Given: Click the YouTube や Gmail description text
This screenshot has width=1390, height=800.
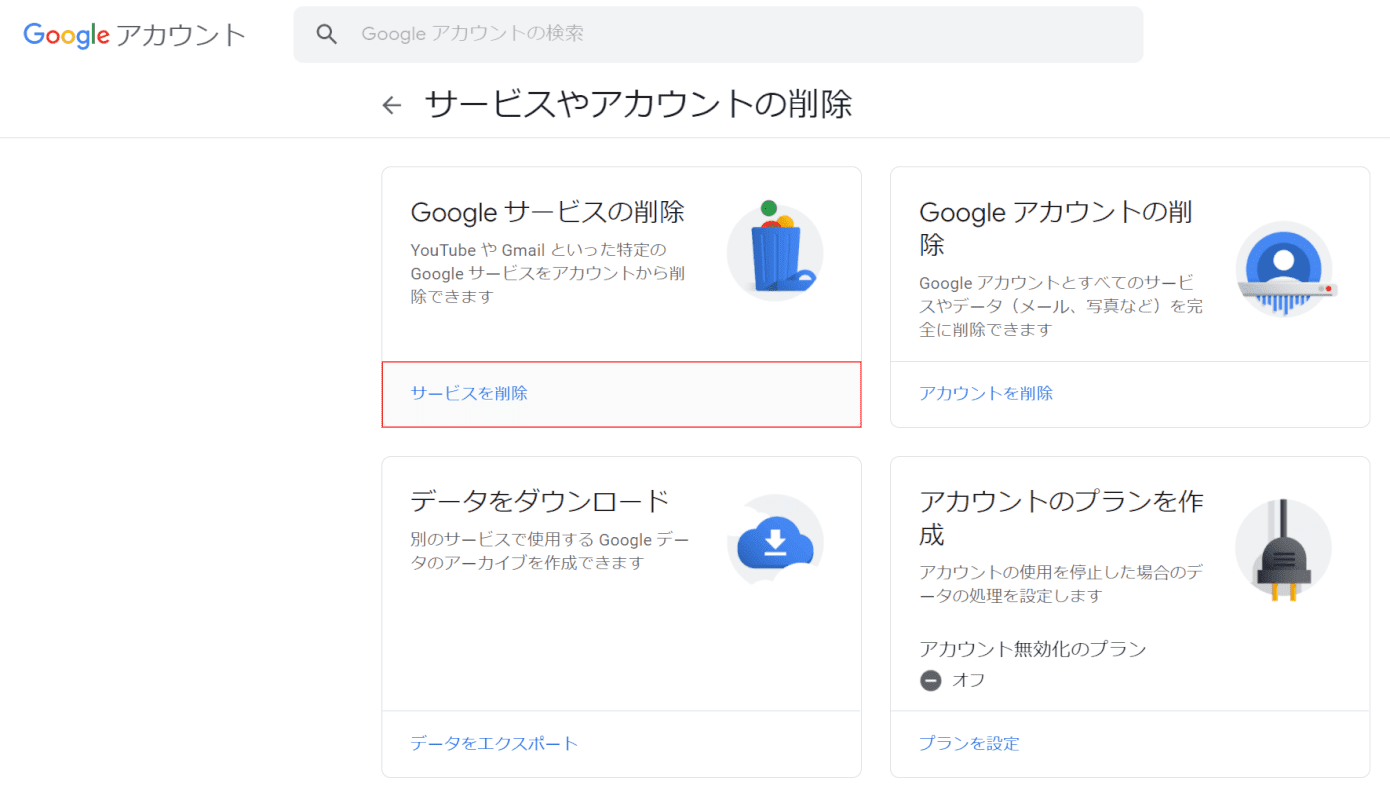Looking at the screenshot, I should click(548, 273).
